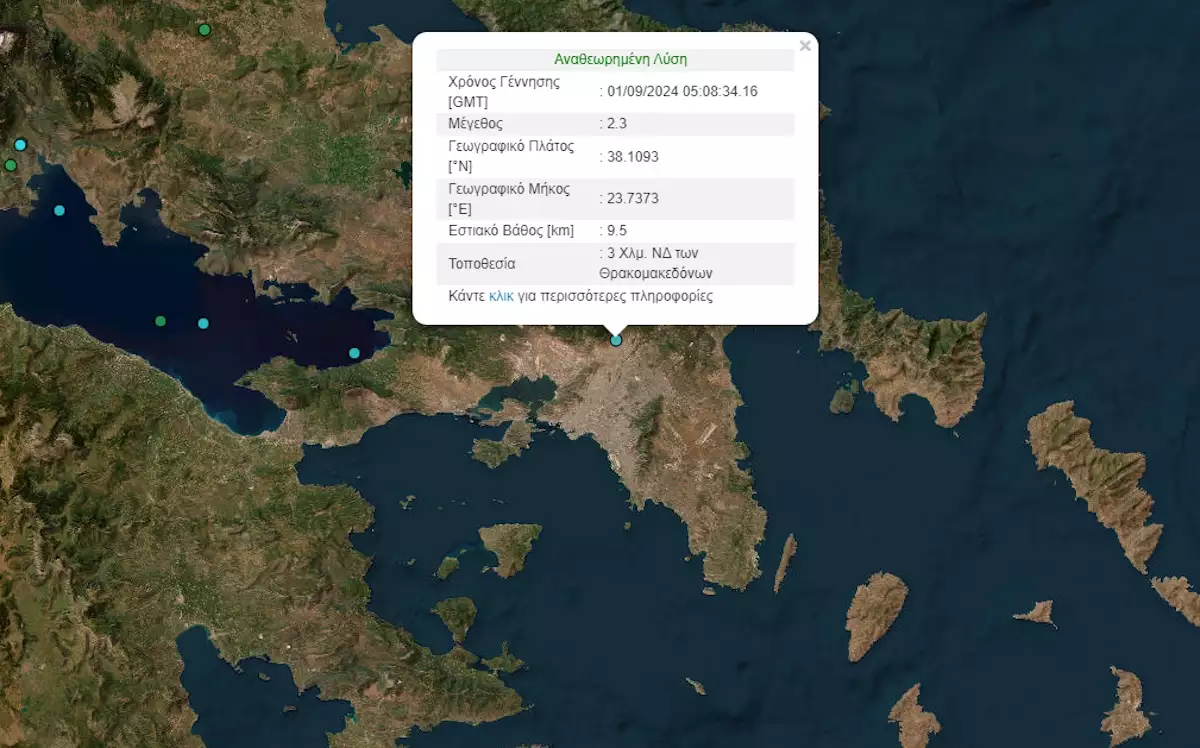The height and width of the screenshot is (748, 1200).
Task: Click the 'Εστιακό Βάθος [km]' label
Action: click(511, 230)
